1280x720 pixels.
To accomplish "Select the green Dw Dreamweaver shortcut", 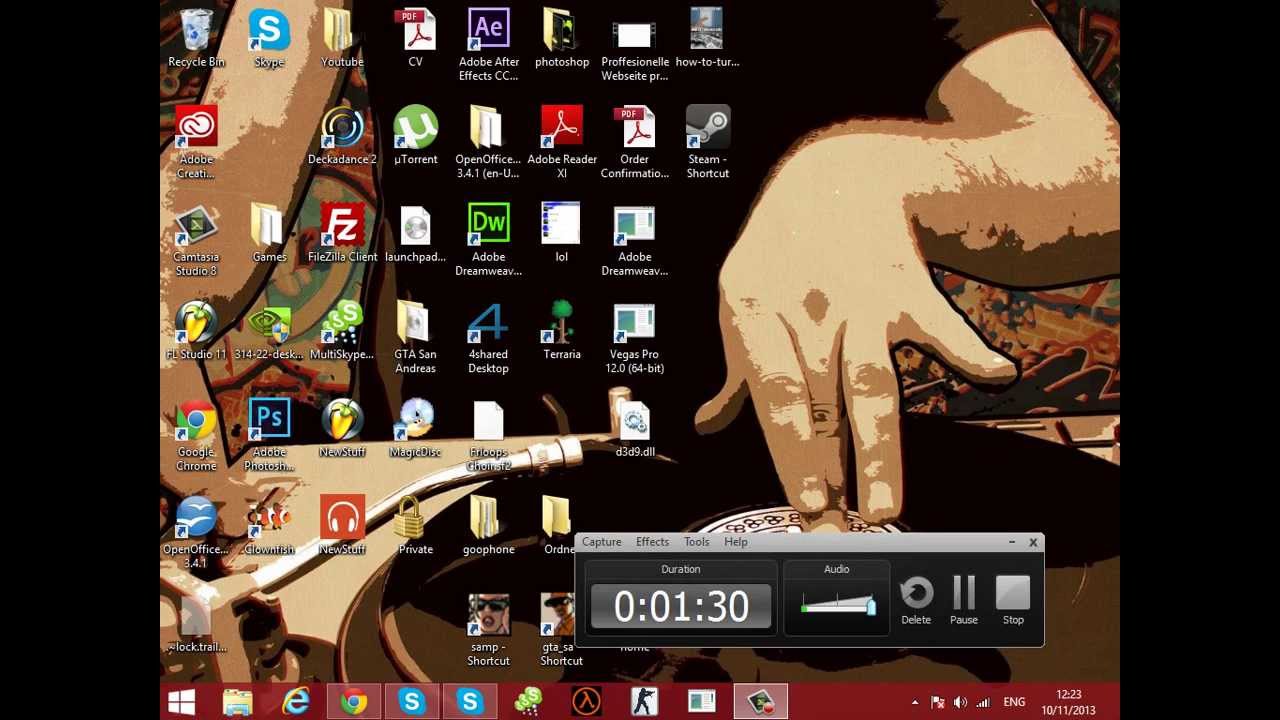I will (488, 240).
